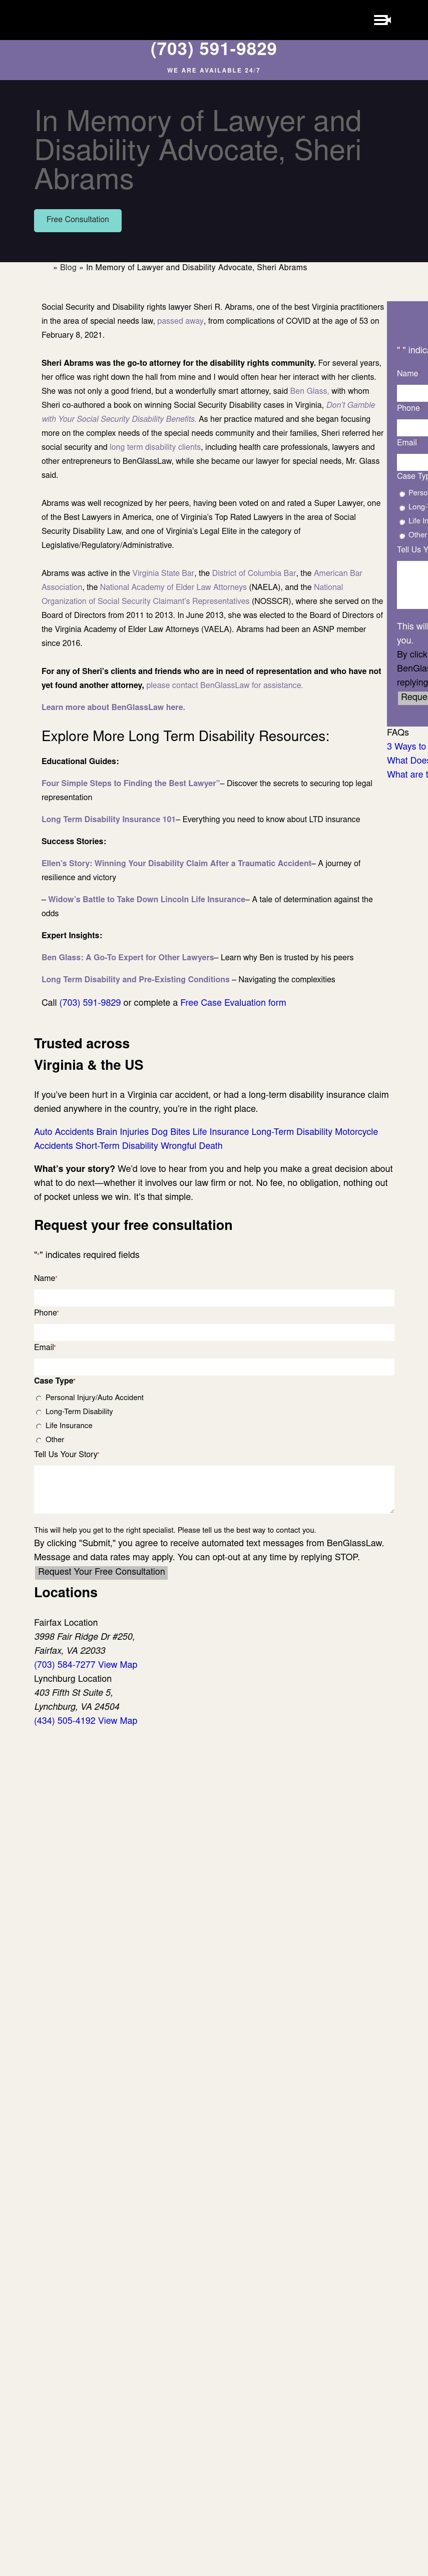This screenshot has width=428, height=2576.
Task: Select Personal Injury/Auto Accident radio button
Action: 39,1398
